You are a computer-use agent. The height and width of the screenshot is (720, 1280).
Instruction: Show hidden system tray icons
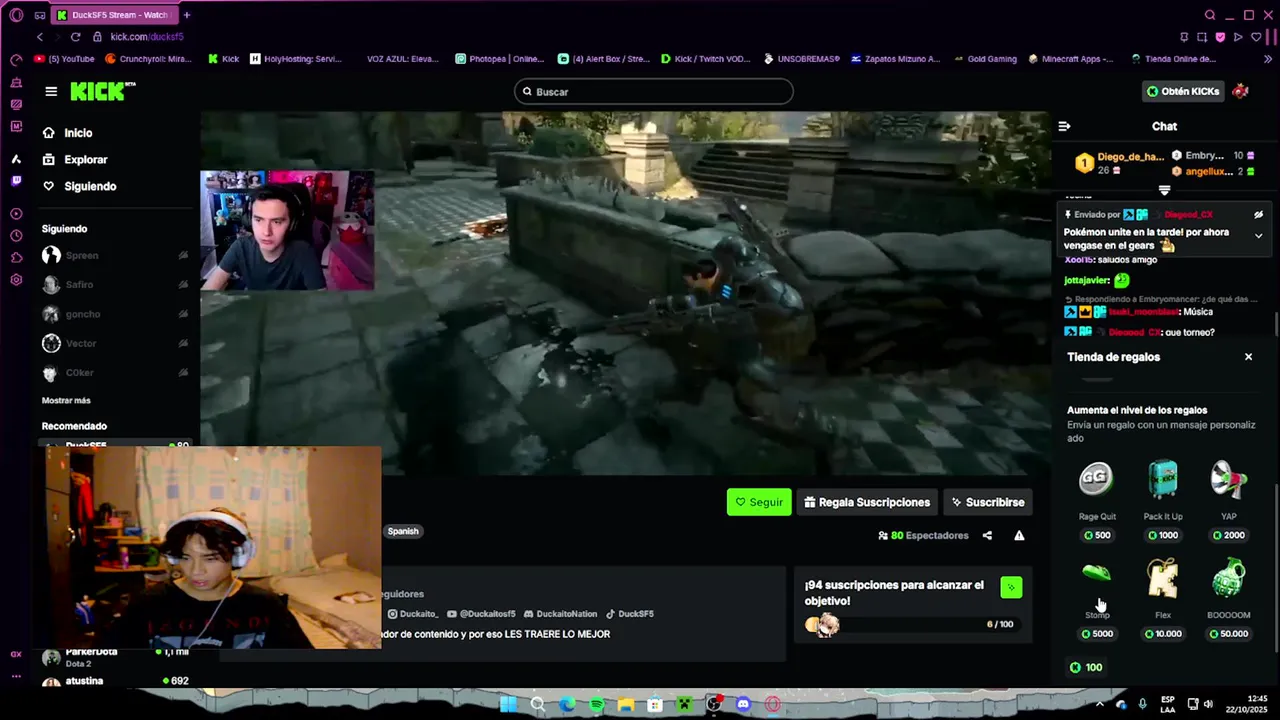[1099, 704]
